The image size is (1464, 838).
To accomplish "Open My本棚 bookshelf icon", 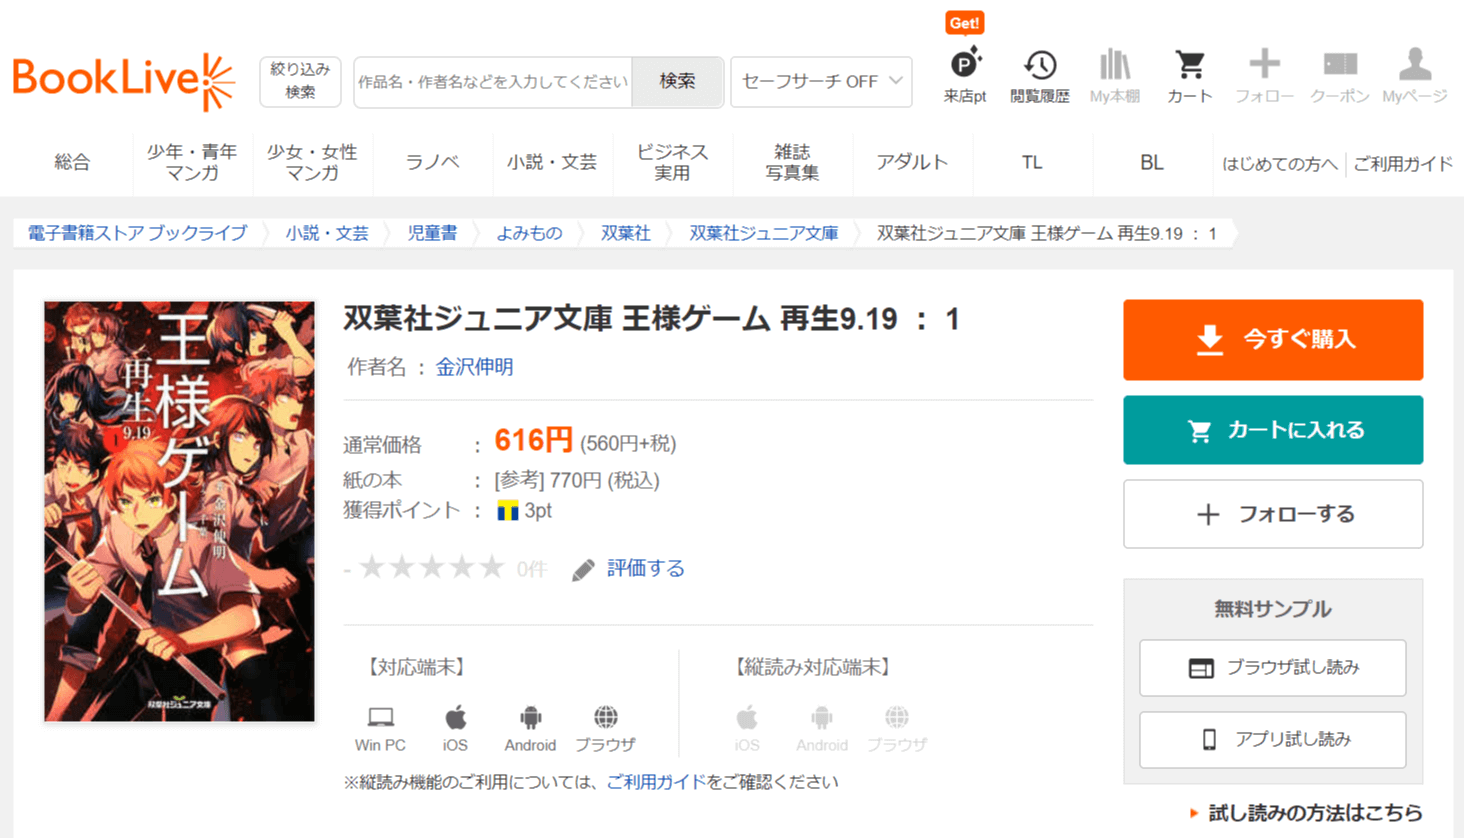I will 1115,75.
